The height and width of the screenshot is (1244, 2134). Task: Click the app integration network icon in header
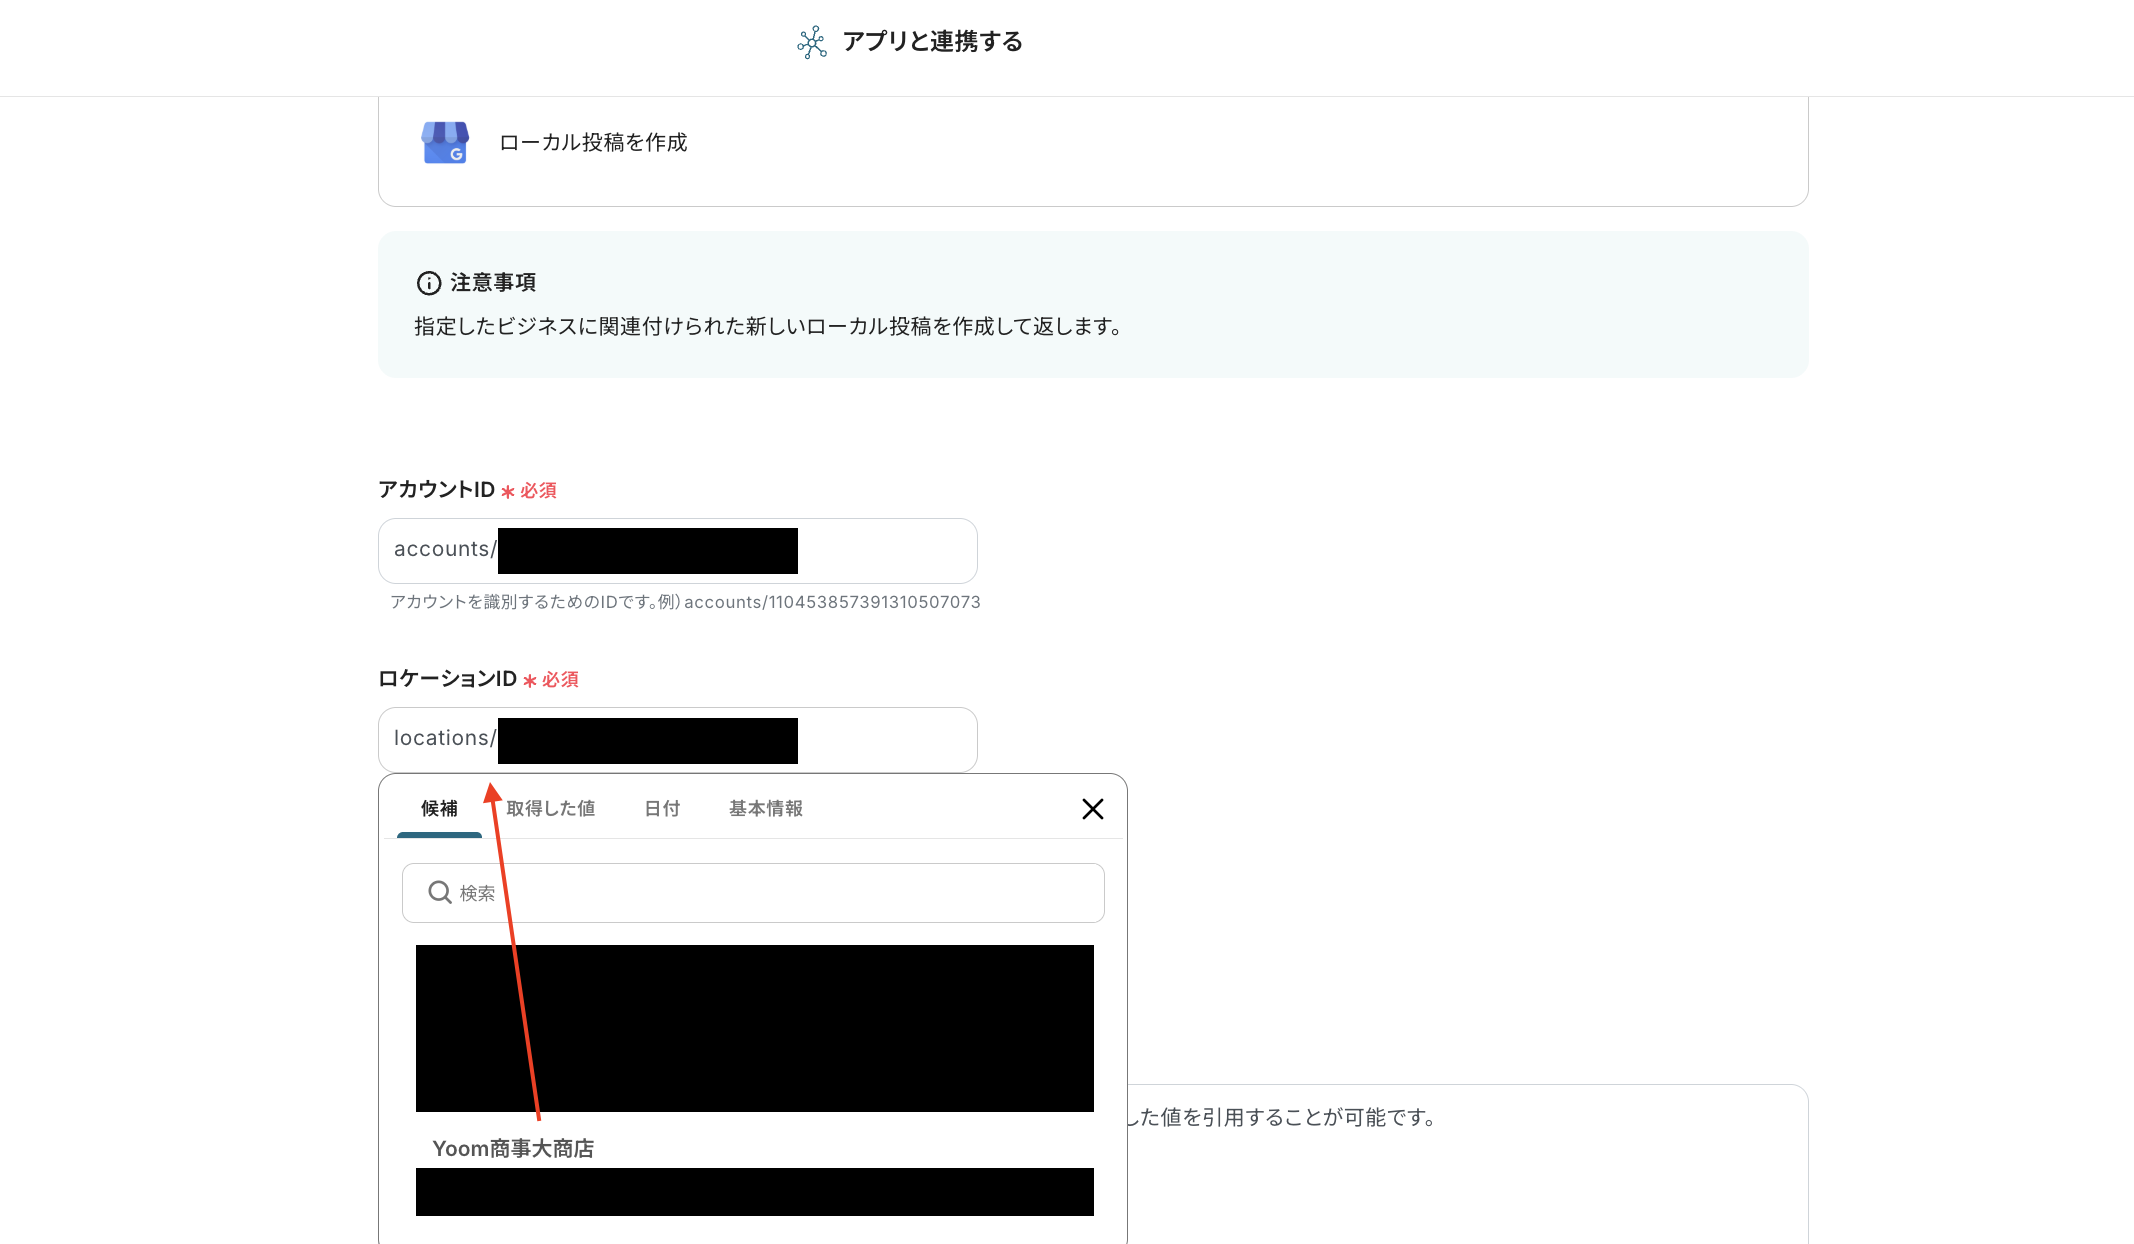tap(811, 42)
